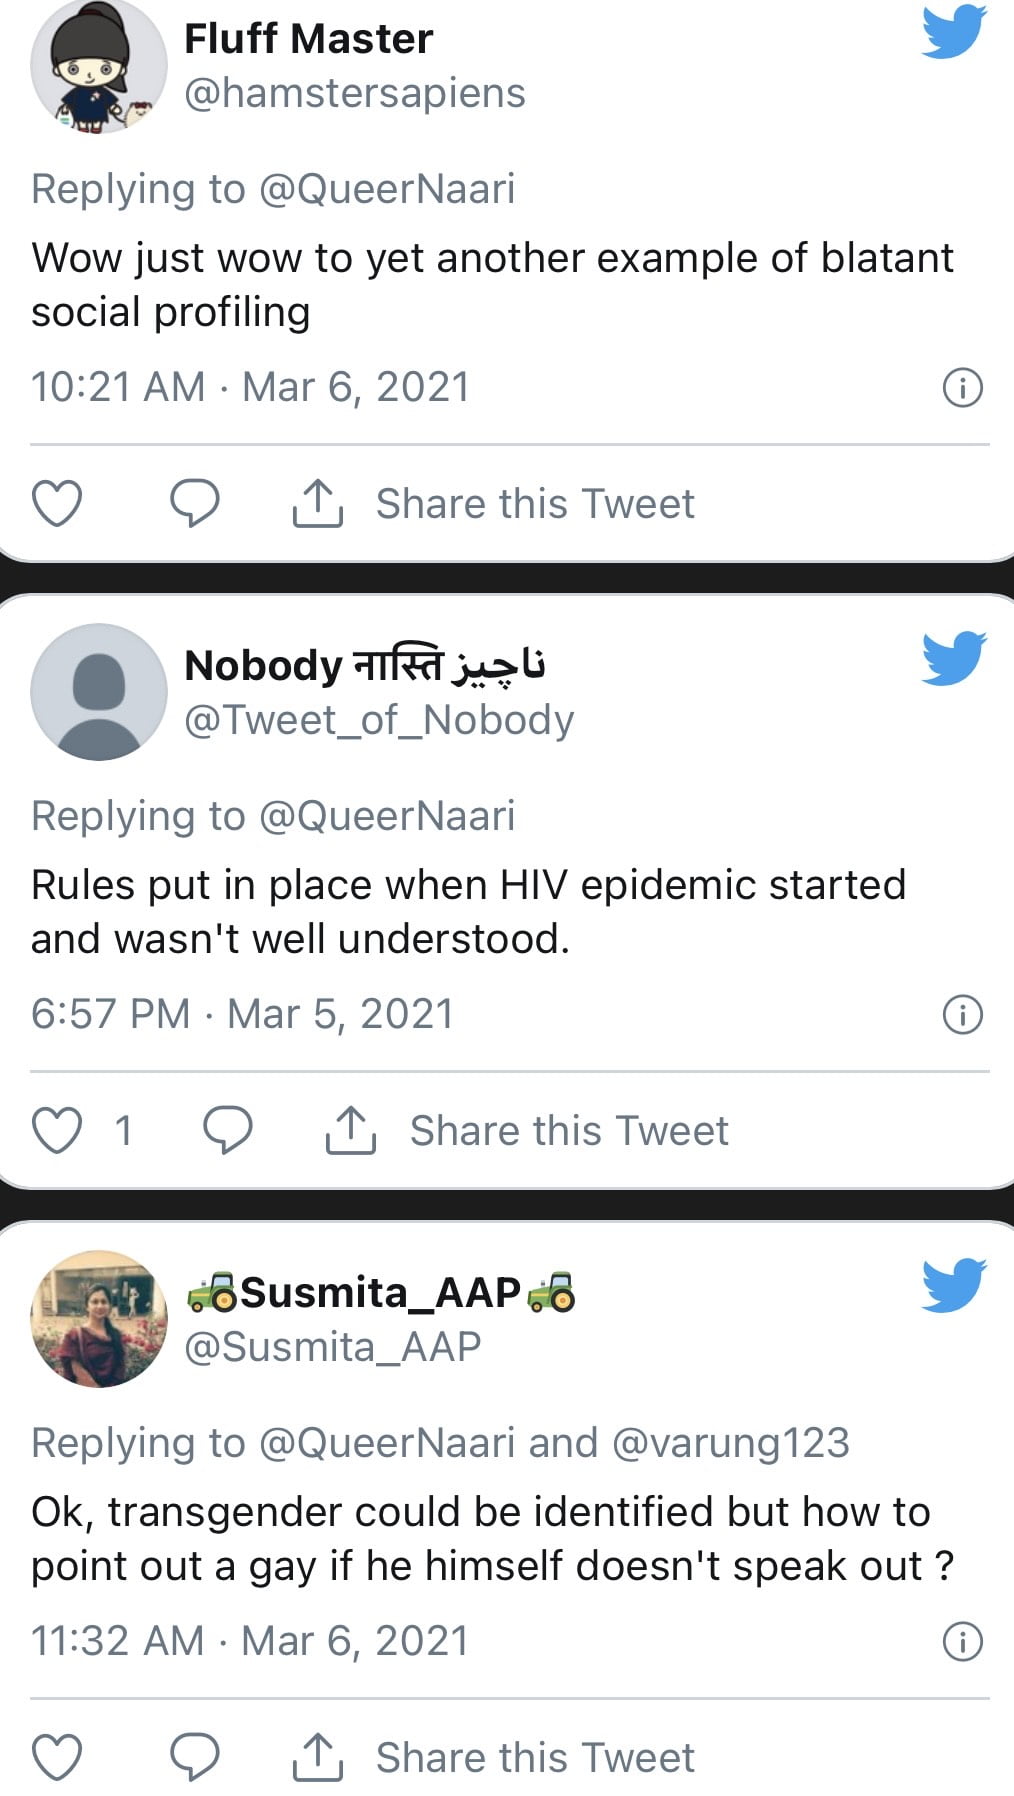Open info icon on Tweet_of_Nobody's tweet
This screenshot has height=1796, width=1014.
(962, 1014)
